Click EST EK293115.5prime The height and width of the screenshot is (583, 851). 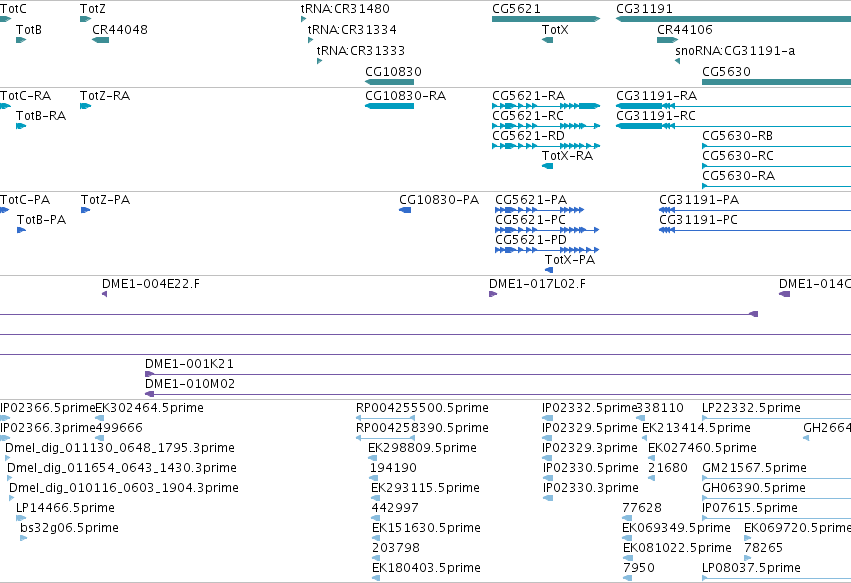pyautogui.click(x=426, y=488)
